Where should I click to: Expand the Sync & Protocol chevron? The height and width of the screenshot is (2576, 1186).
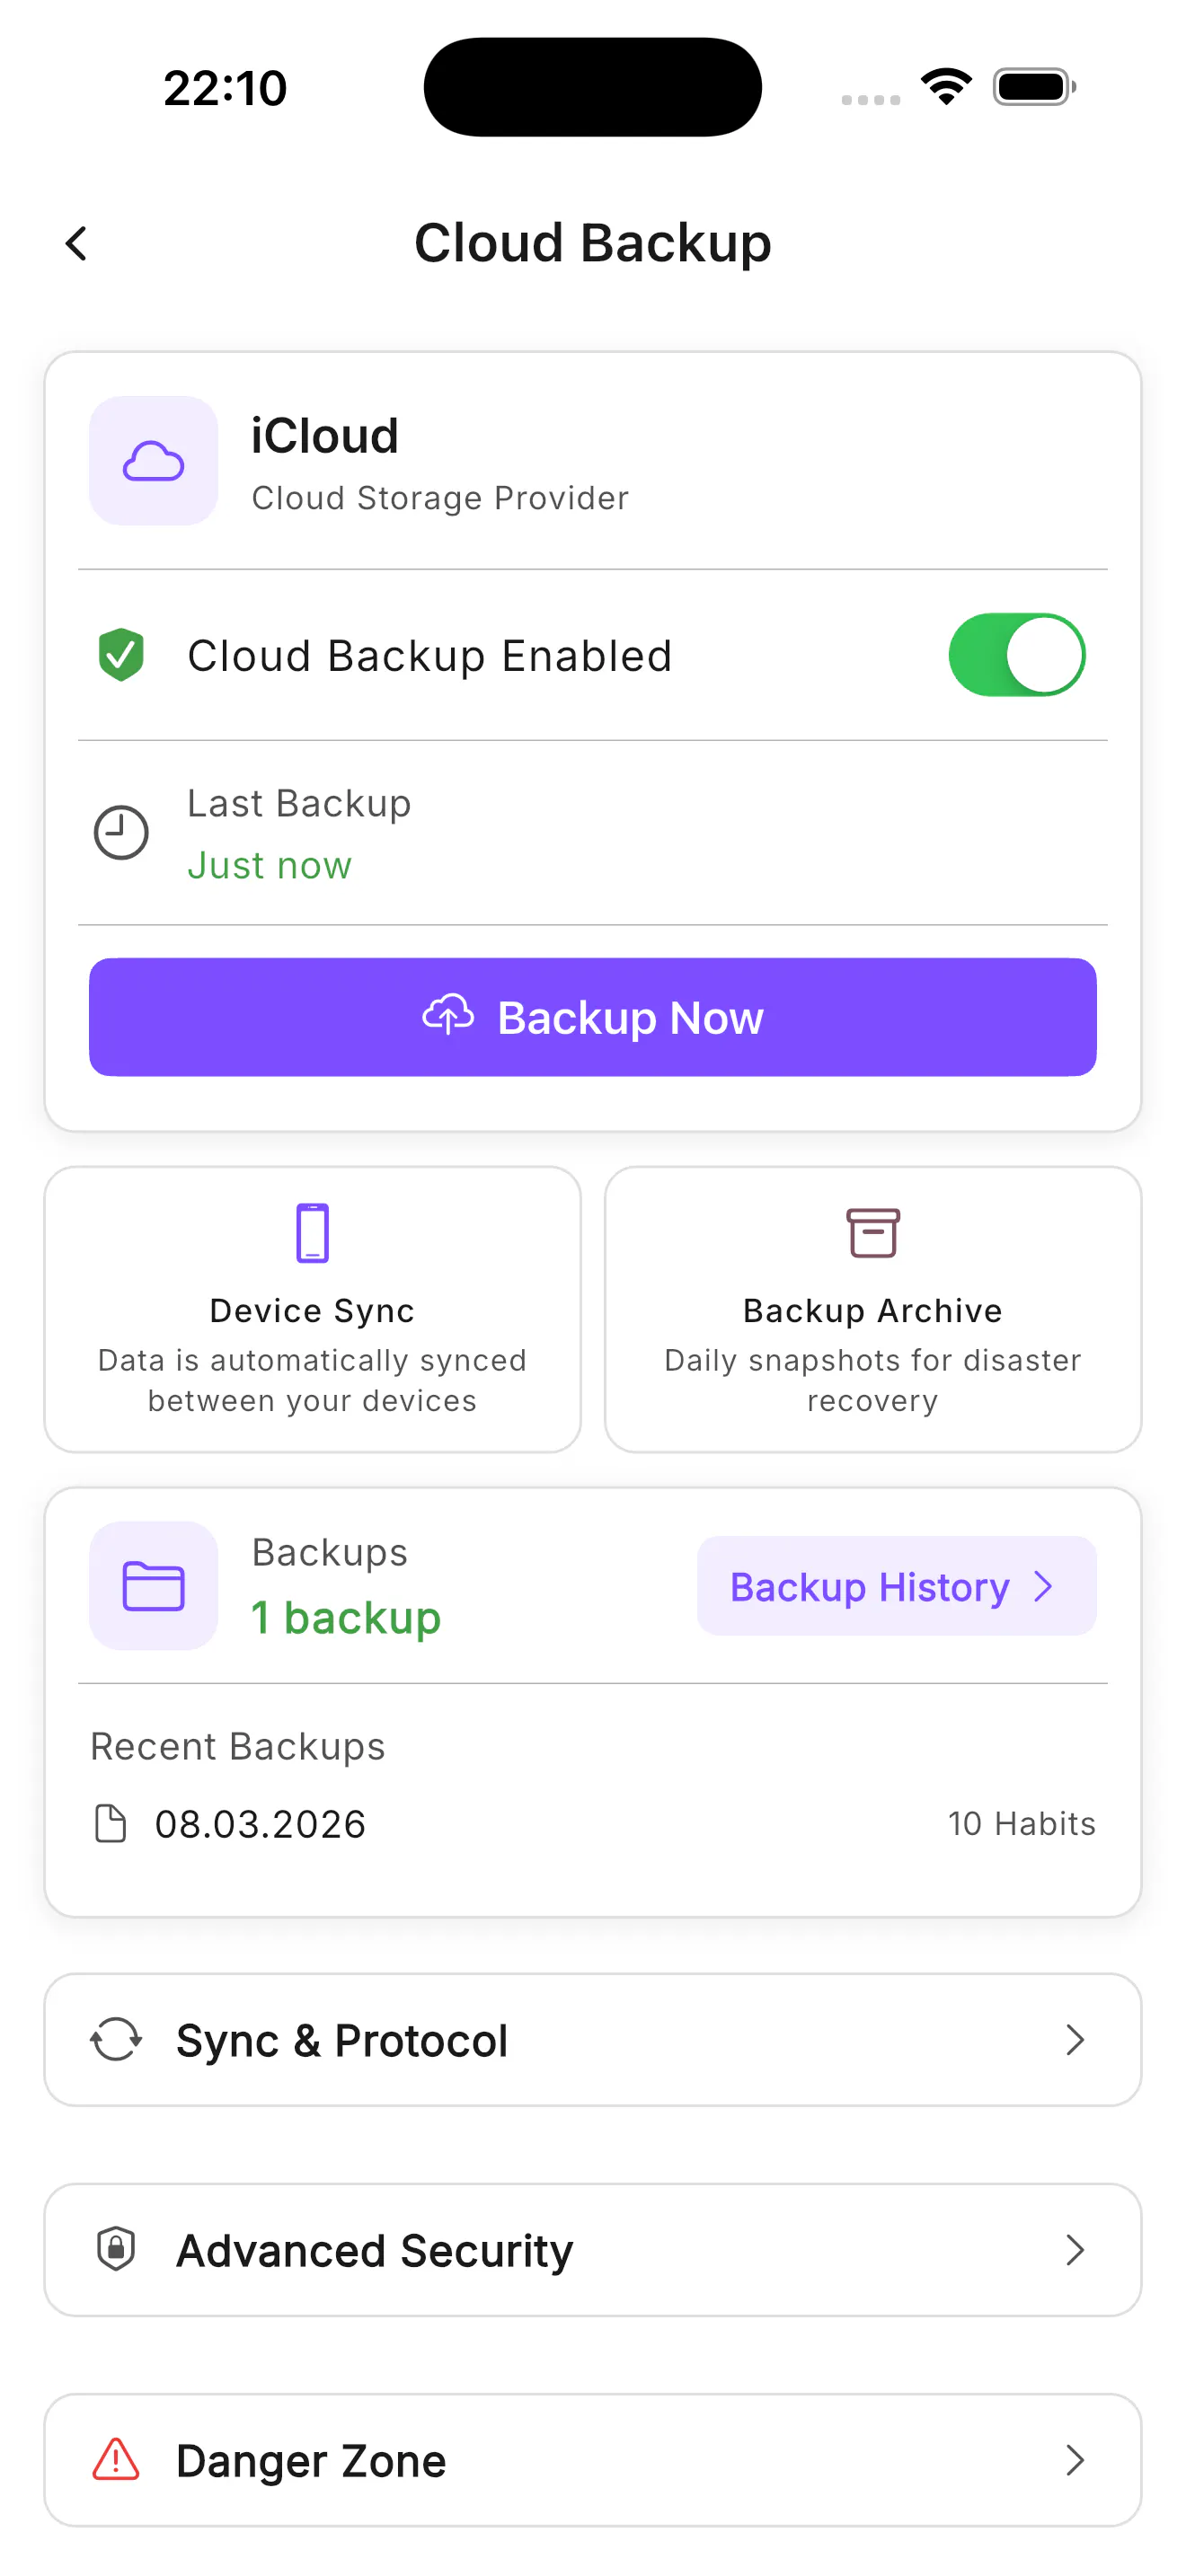pyautogui.click(x=1075, y=2040)
